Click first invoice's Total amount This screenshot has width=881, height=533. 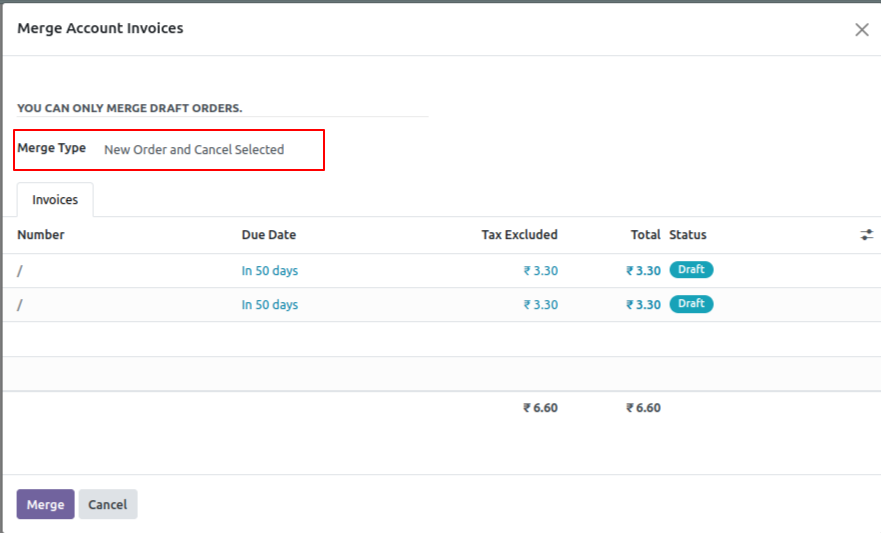click(643, 271)
